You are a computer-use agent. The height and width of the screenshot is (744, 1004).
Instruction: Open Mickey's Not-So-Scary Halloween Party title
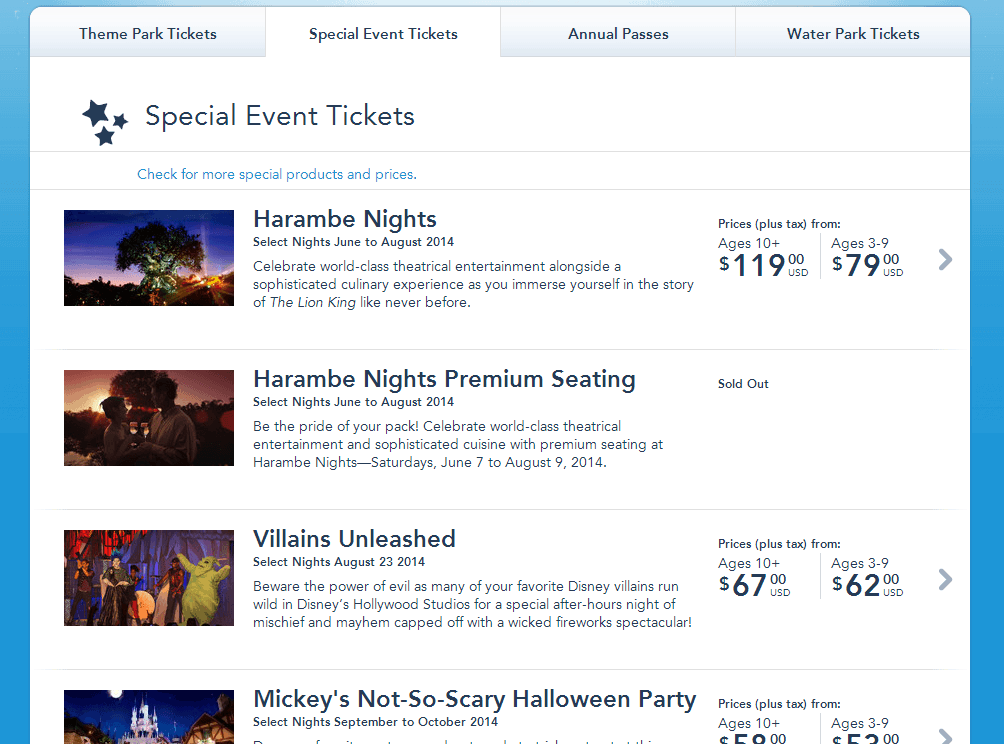point(474,699)
